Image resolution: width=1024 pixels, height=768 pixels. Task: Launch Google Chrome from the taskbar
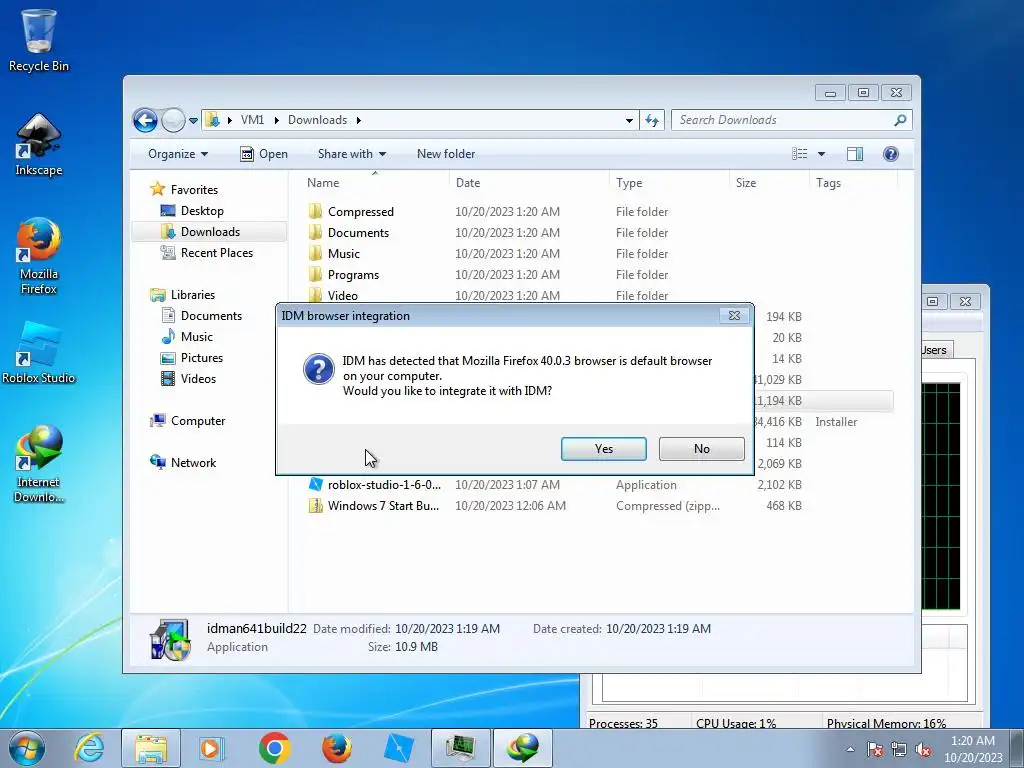point(274,748)
